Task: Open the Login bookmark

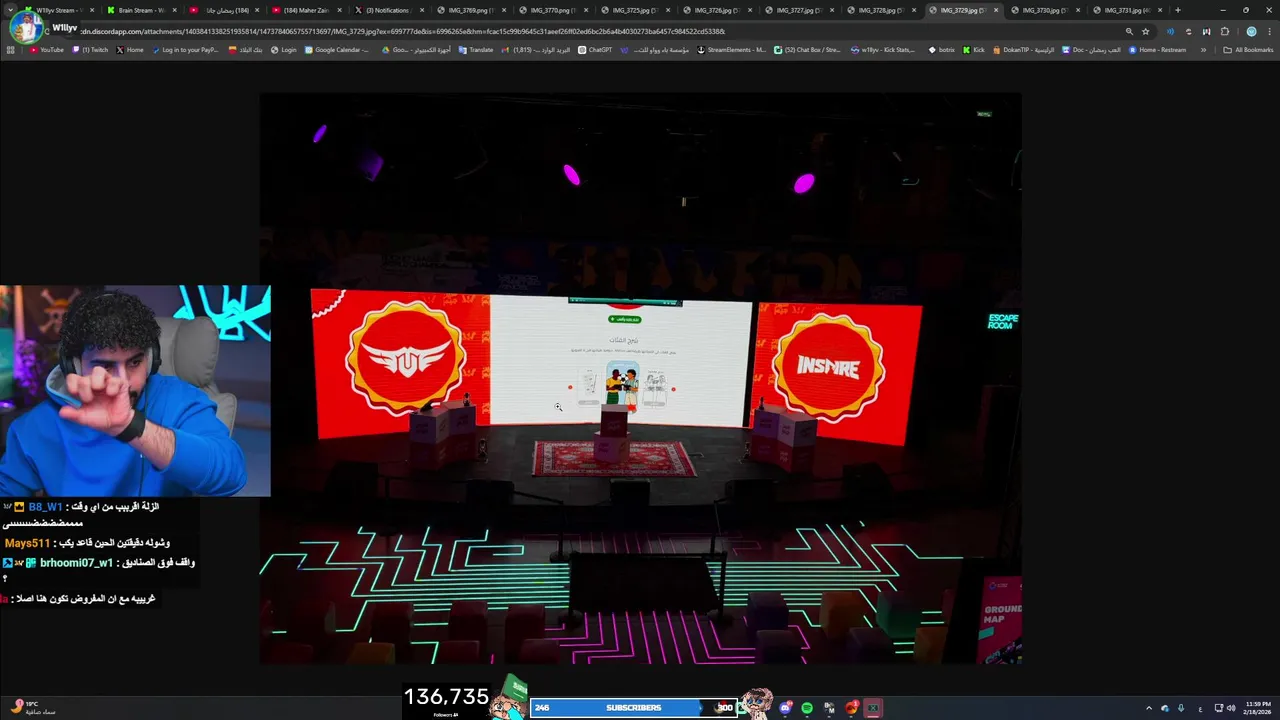Action: click(283, 50)
